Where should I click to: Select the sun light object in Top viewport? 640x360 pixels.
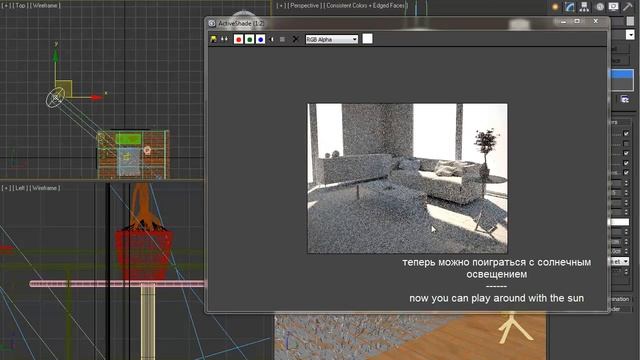[55, 98]
